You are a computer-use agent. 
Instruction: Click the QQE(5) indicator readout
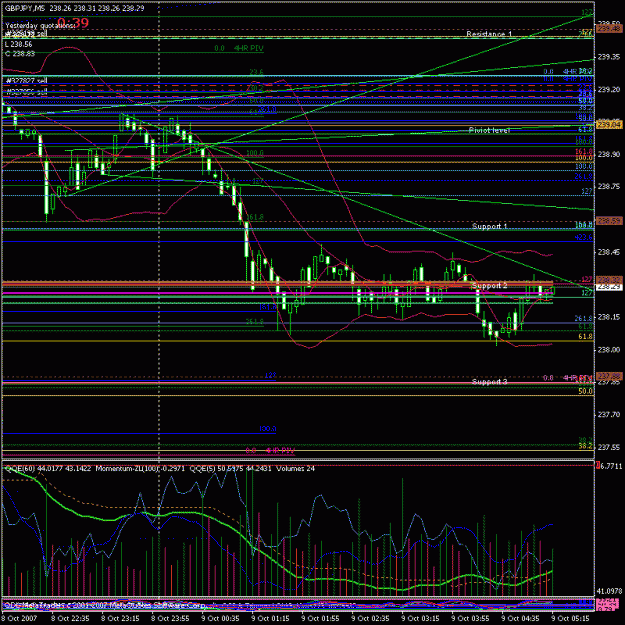point(230,469)
